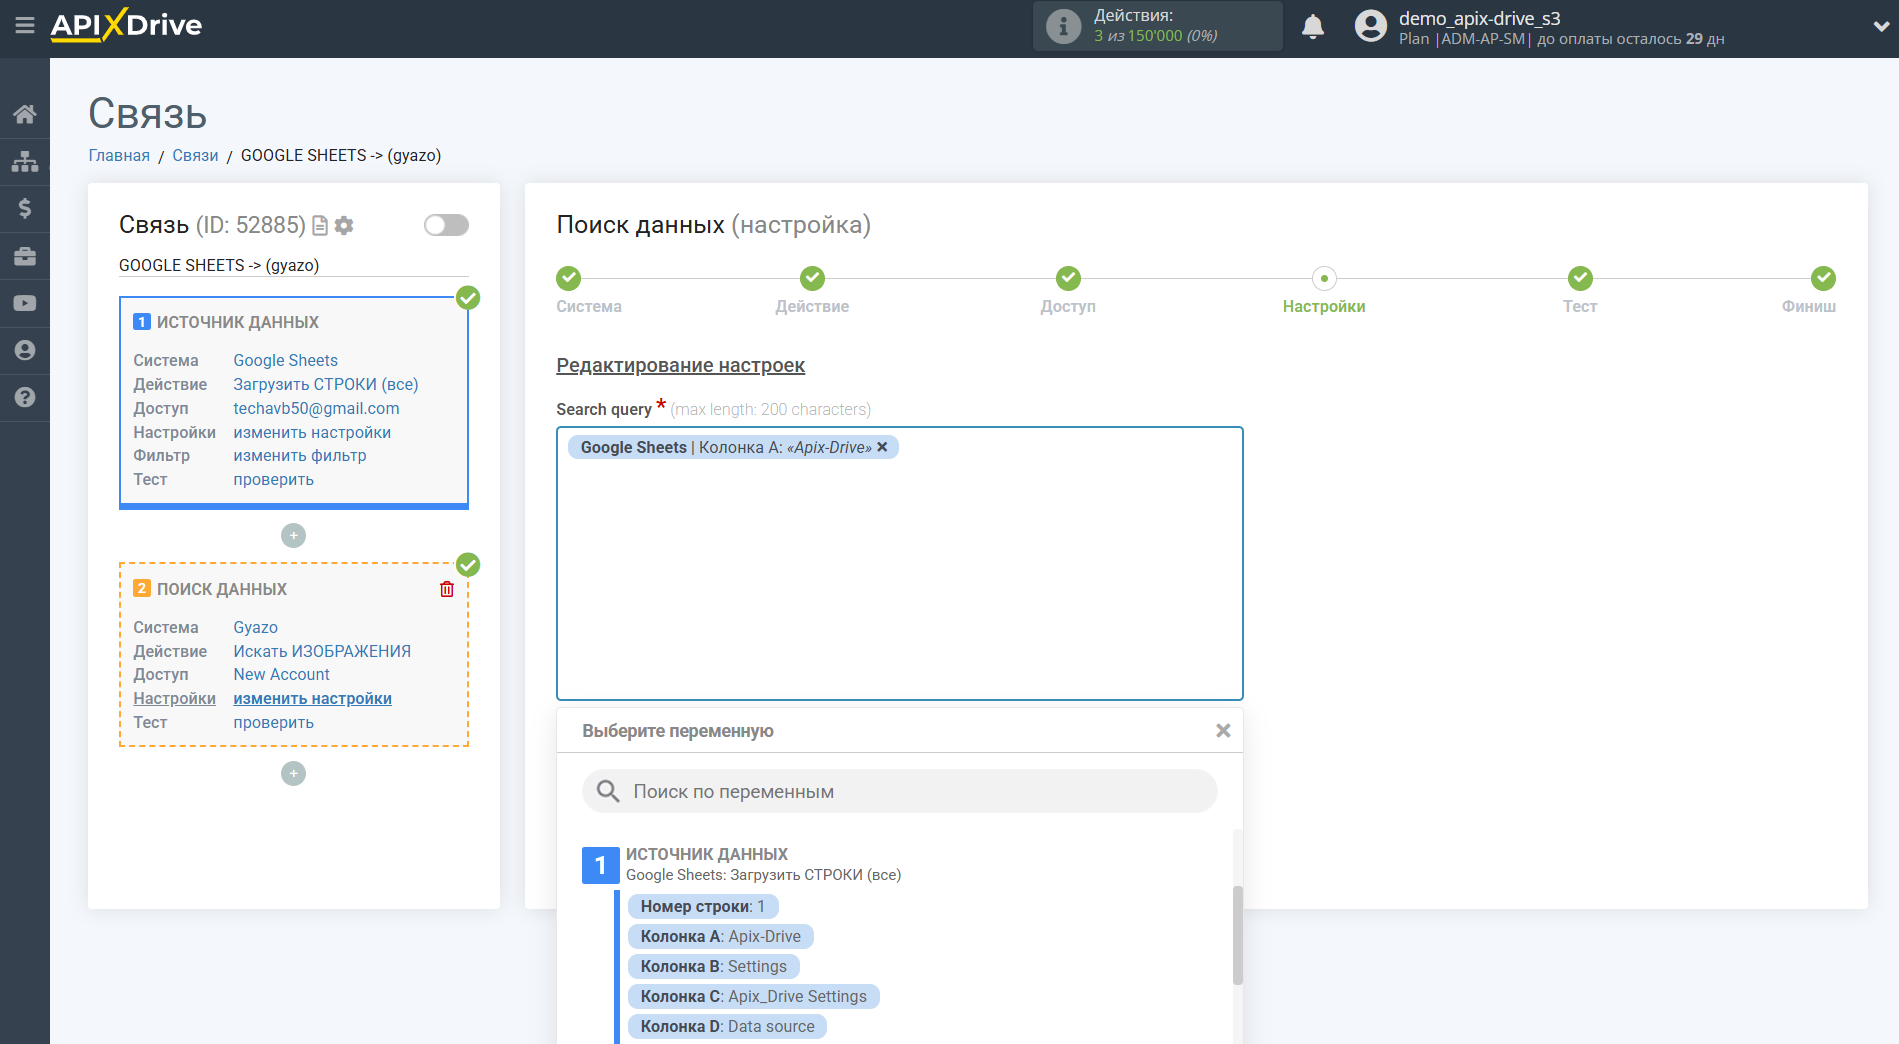Add a block below the data search step
1899x1044 pixels.
[293, 774]
